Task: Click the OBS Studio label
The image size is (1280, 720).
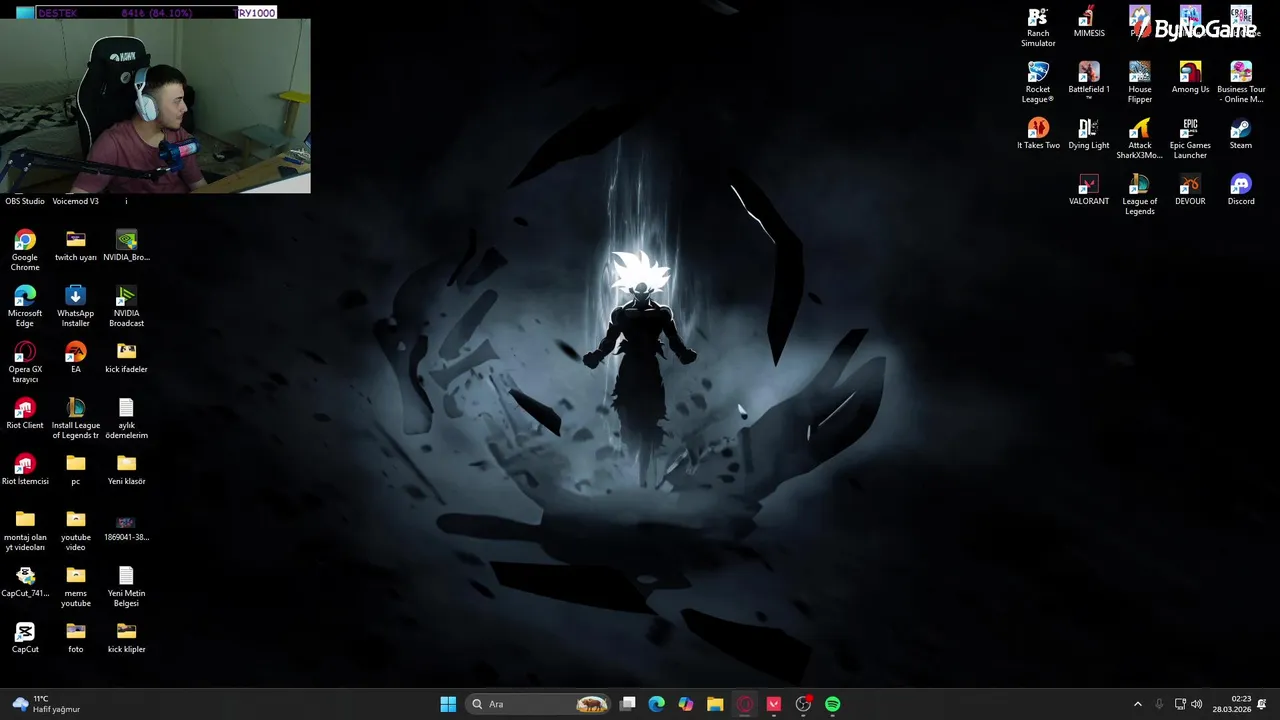Action: [25, 201]
